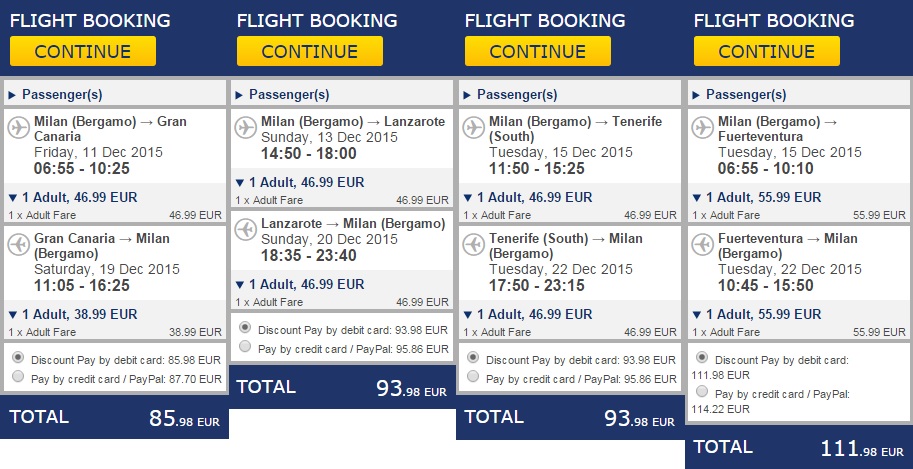Select debit card discount option for Lanzarote booking
The image size is (913, 469).
pos(245,327)
